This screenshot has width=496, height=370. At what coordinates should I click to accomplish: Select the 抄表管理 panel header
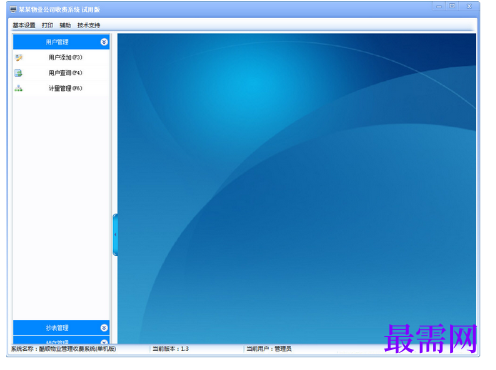point(61,328)
